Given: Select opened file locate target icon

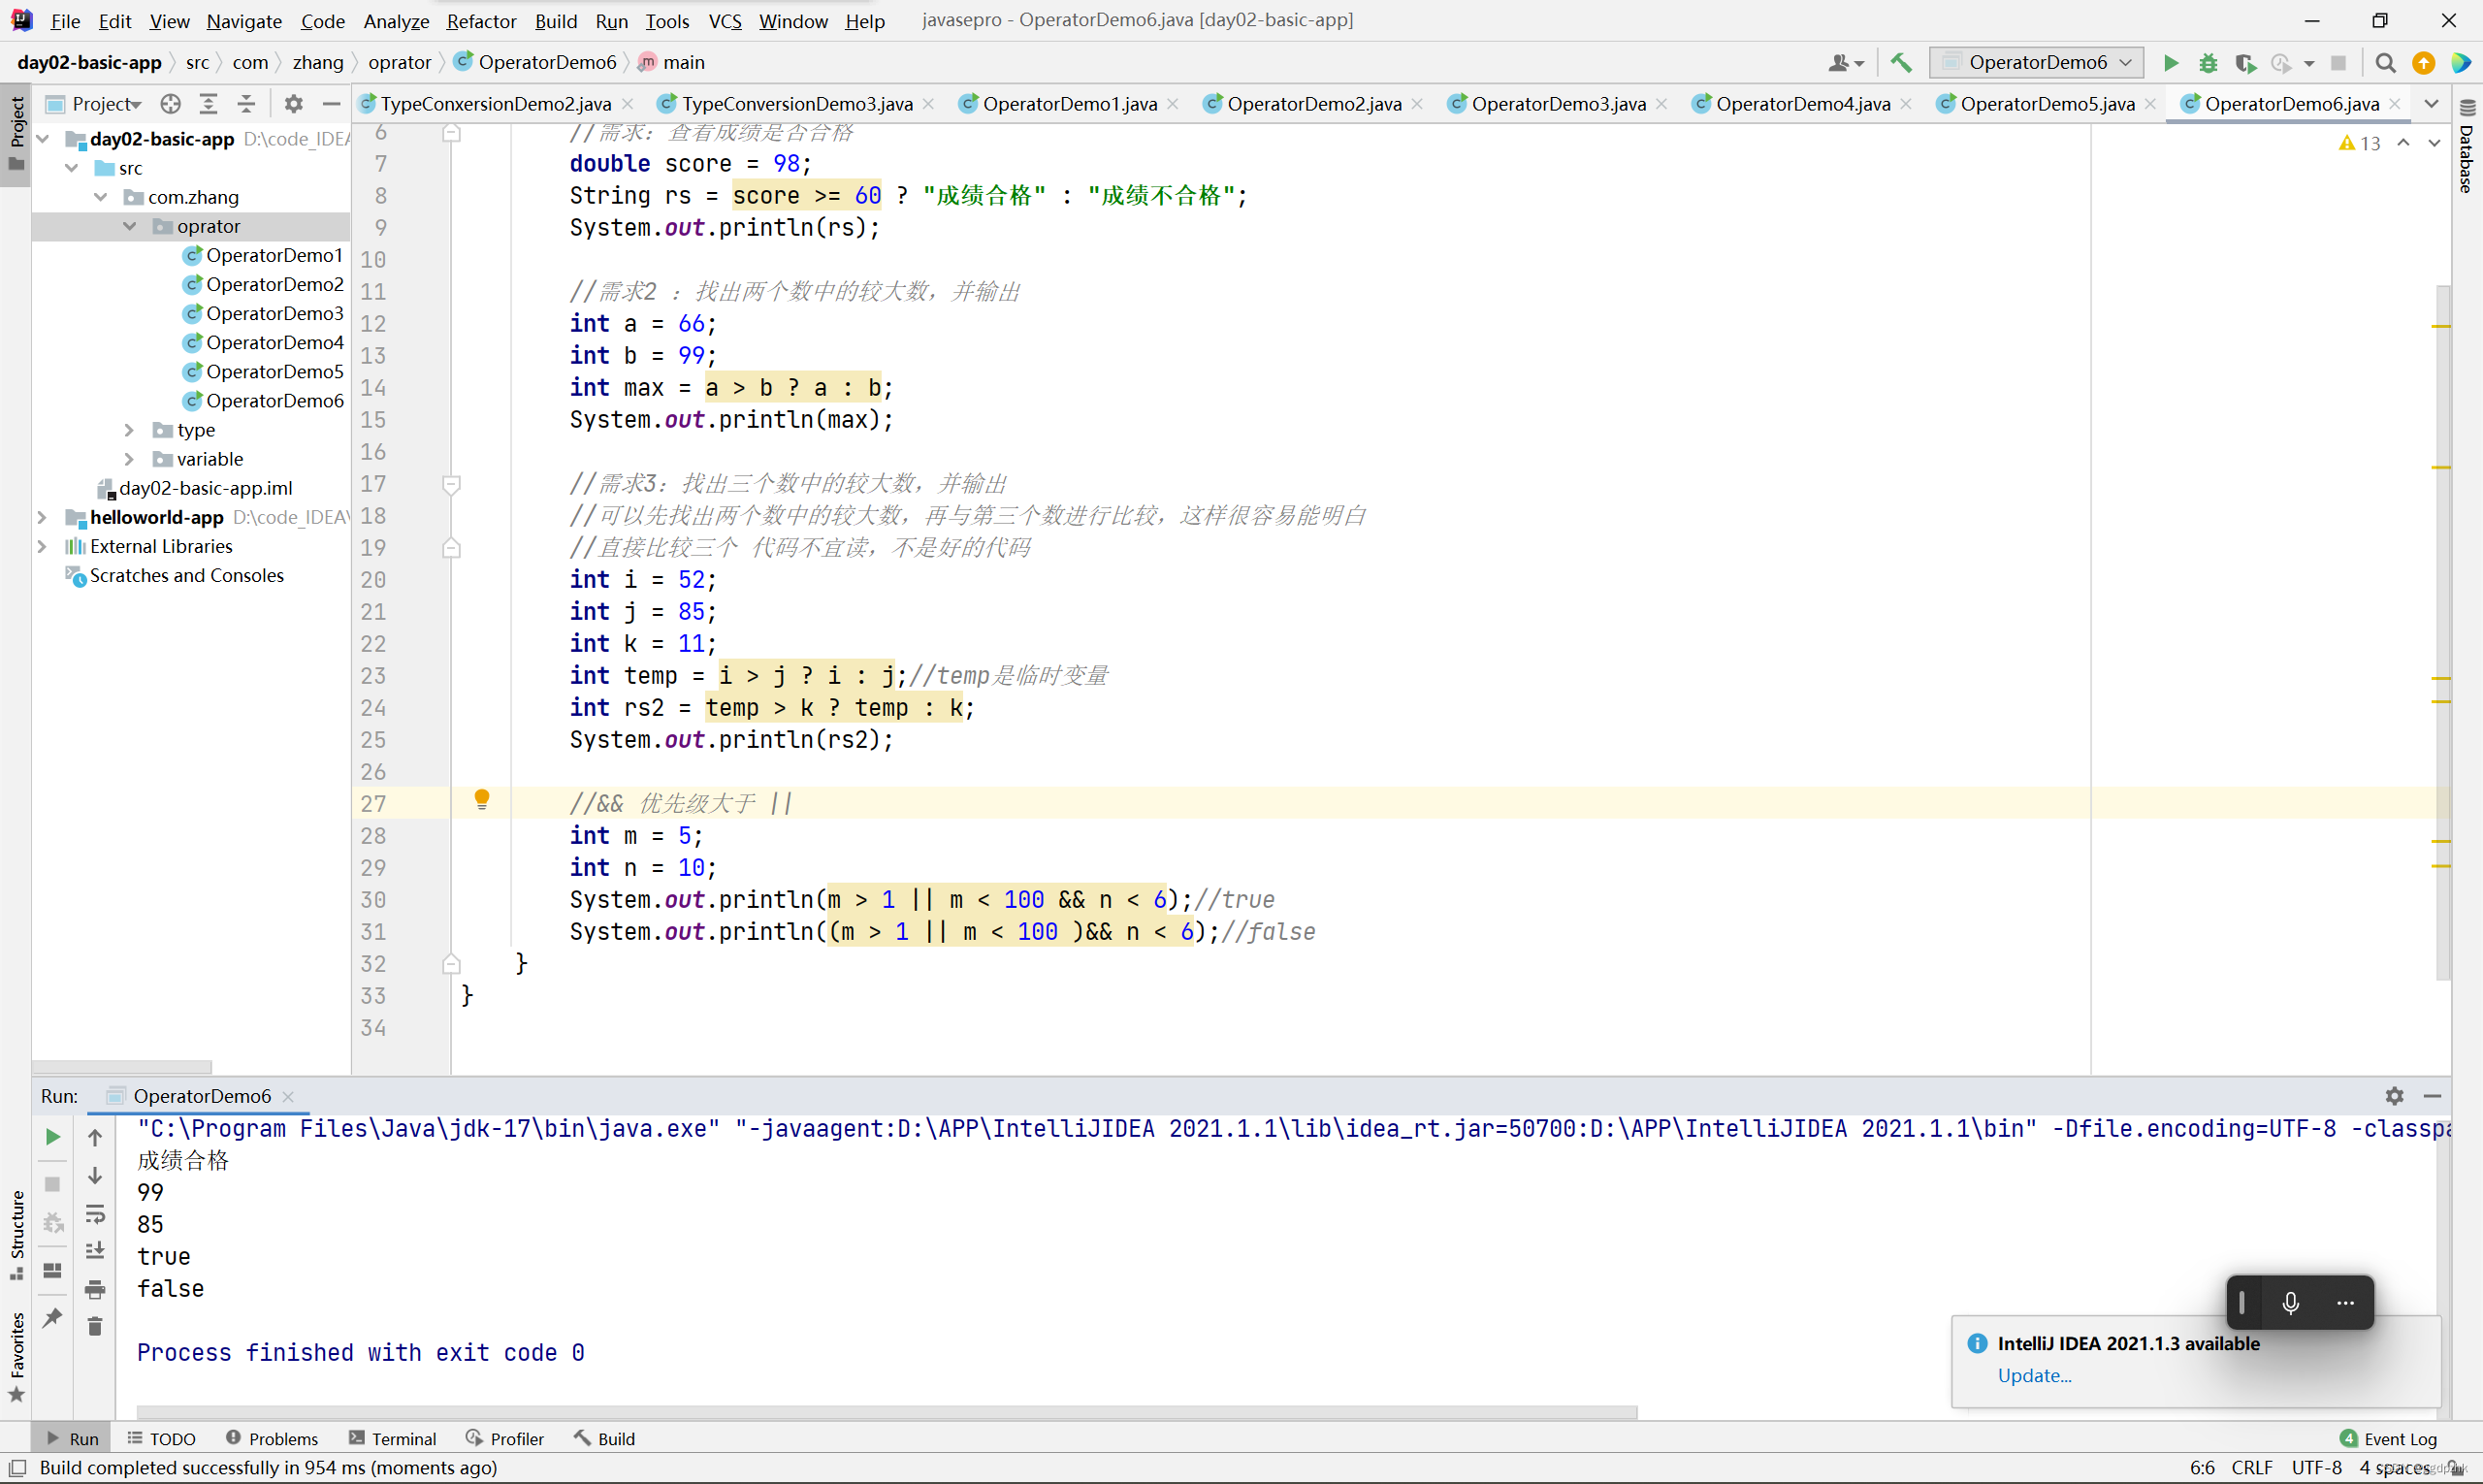Looking at the screenshot, I should pyautogui.click(x=171, y=103).
